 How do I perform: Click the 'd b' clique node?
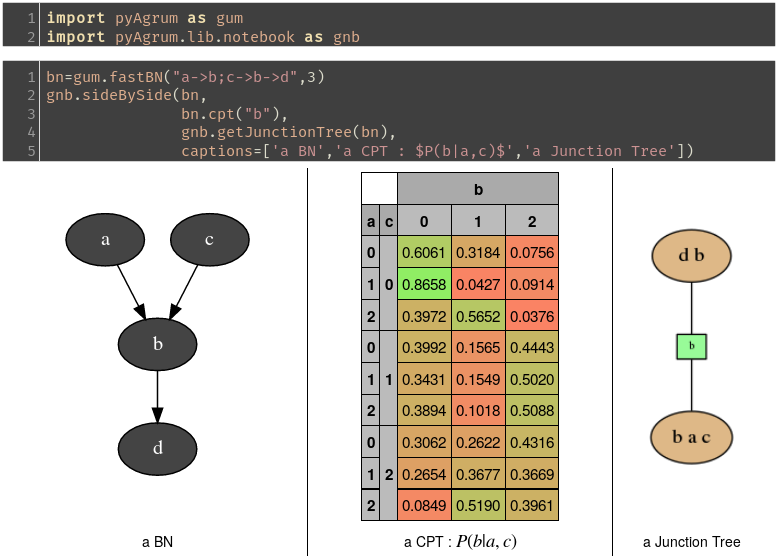coord(691,255)
